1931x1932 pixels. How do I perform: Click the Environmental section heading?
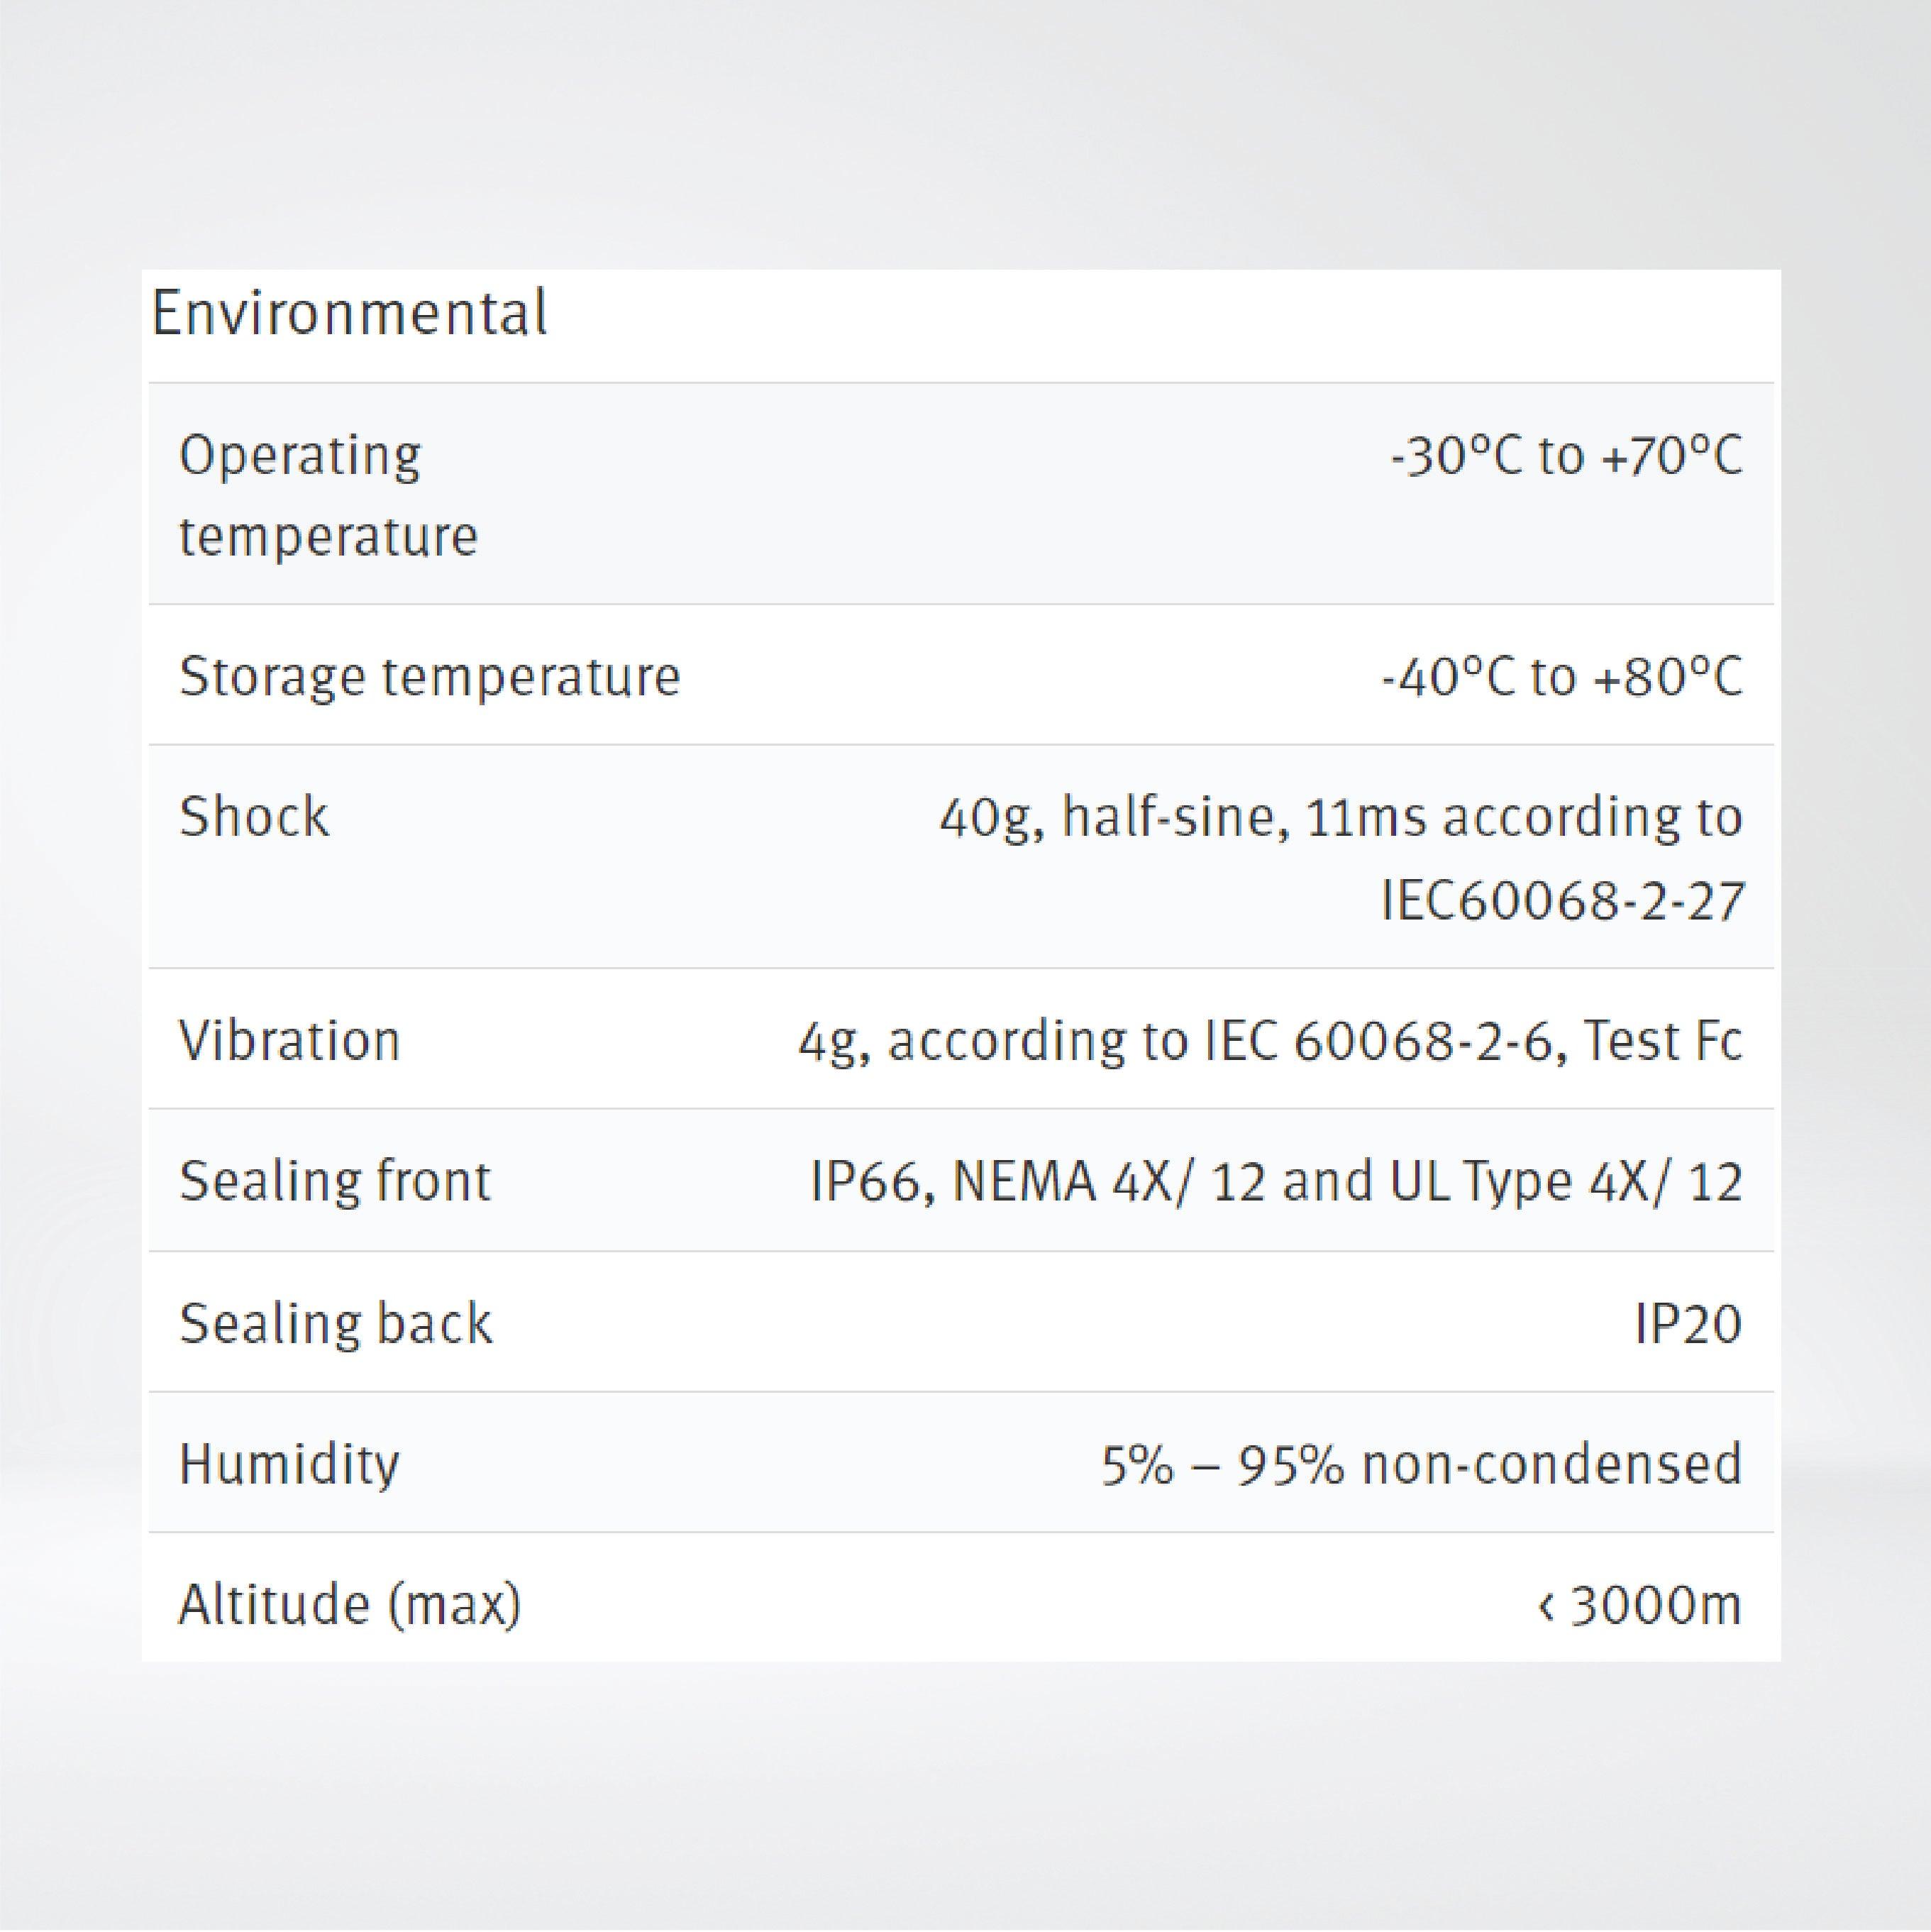coord(349,313)
